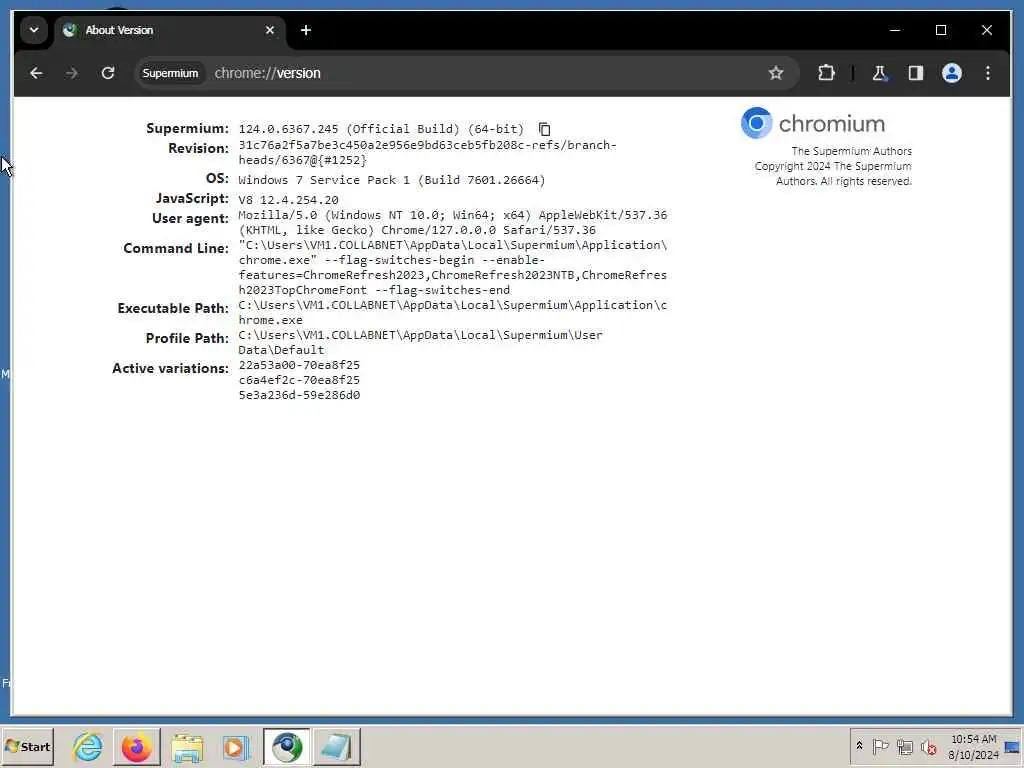
Task: Click the forward navigation arrow
Action: coord(72,73)
